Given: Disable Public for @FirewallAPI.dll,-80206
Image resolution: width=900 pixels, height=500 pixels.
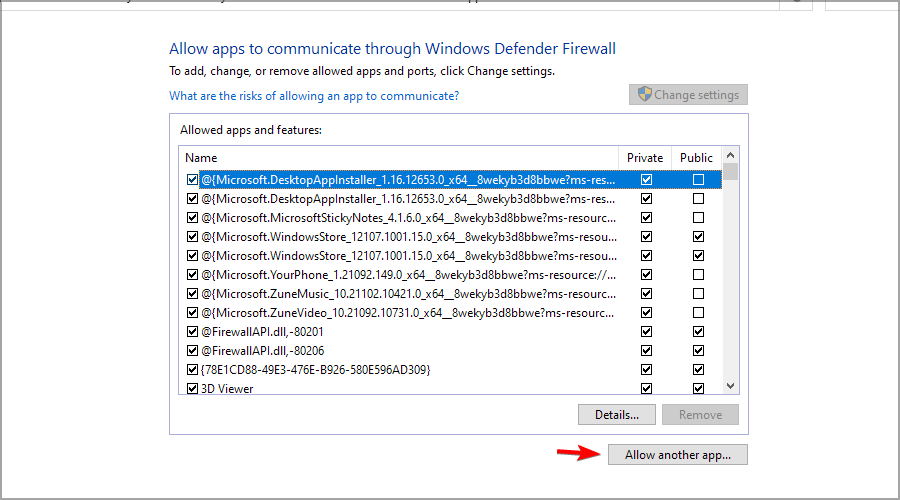Looking at the screenshot, I should coord(698,350).
